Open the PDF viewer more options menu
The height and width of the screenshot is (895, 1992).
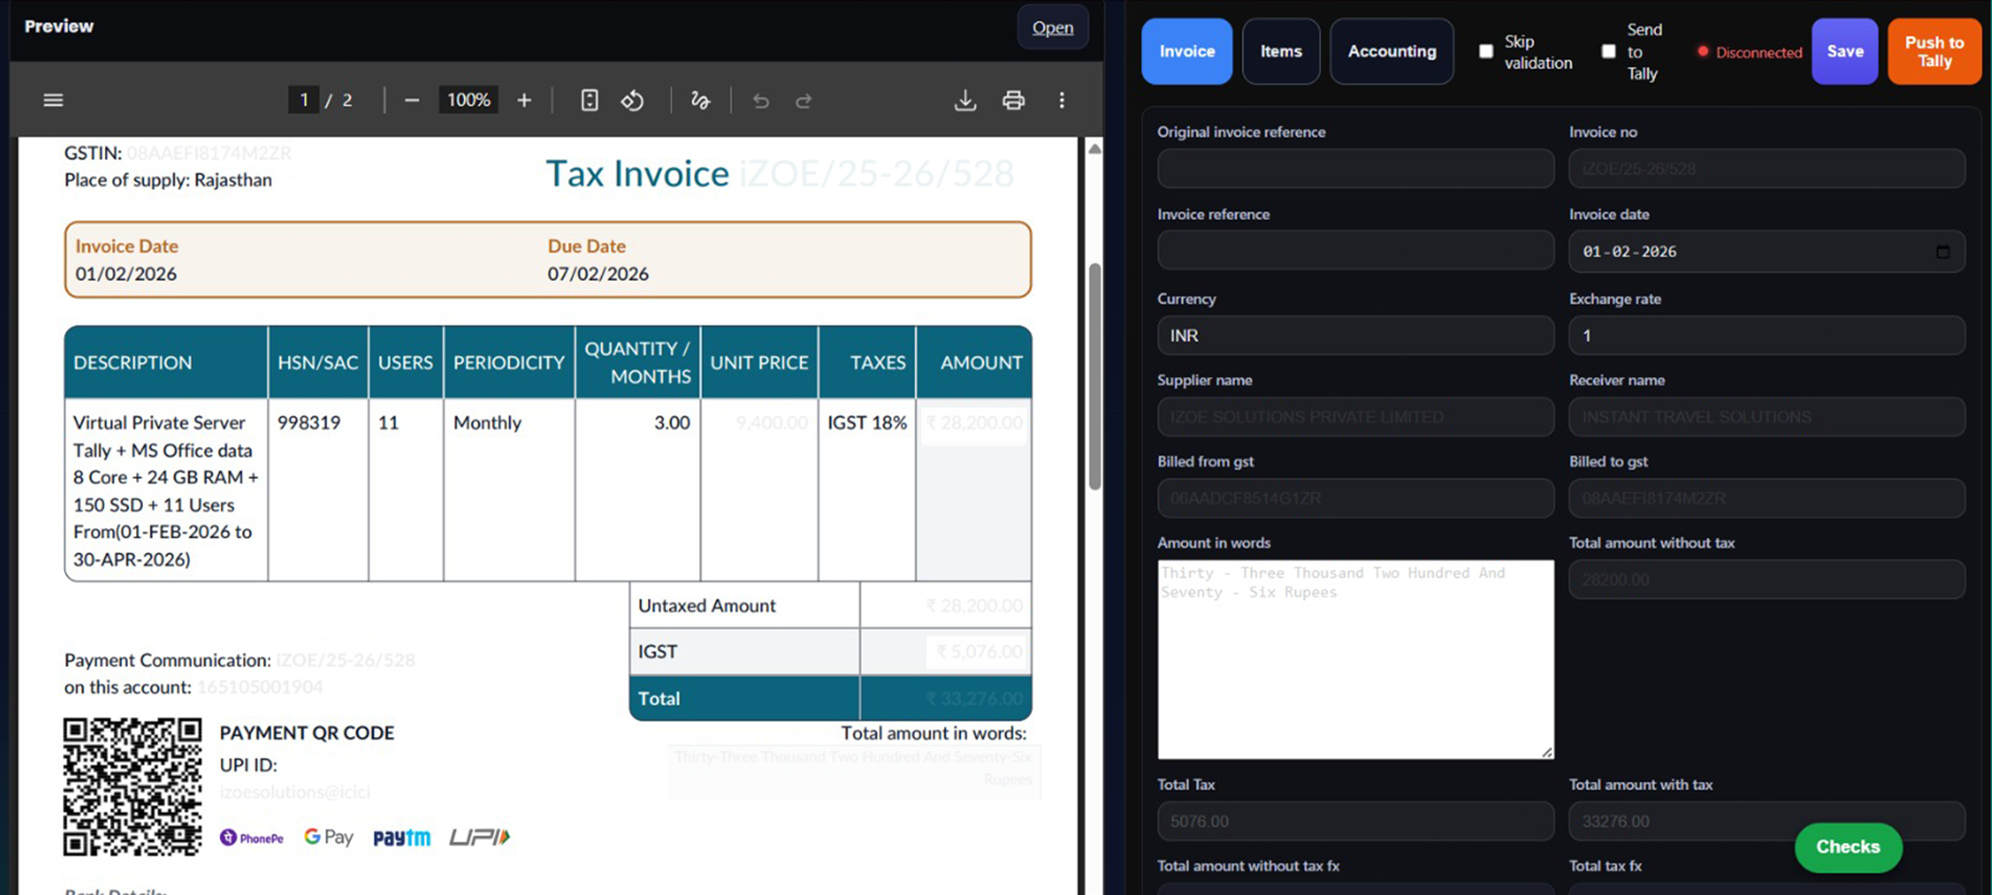point(1062,100)
